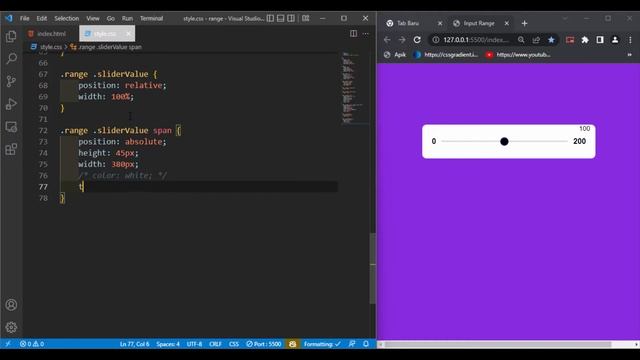This screenshot has height=360, width=640.
Task: Click the feedback icon in status bar
Action: click(352, 344)
